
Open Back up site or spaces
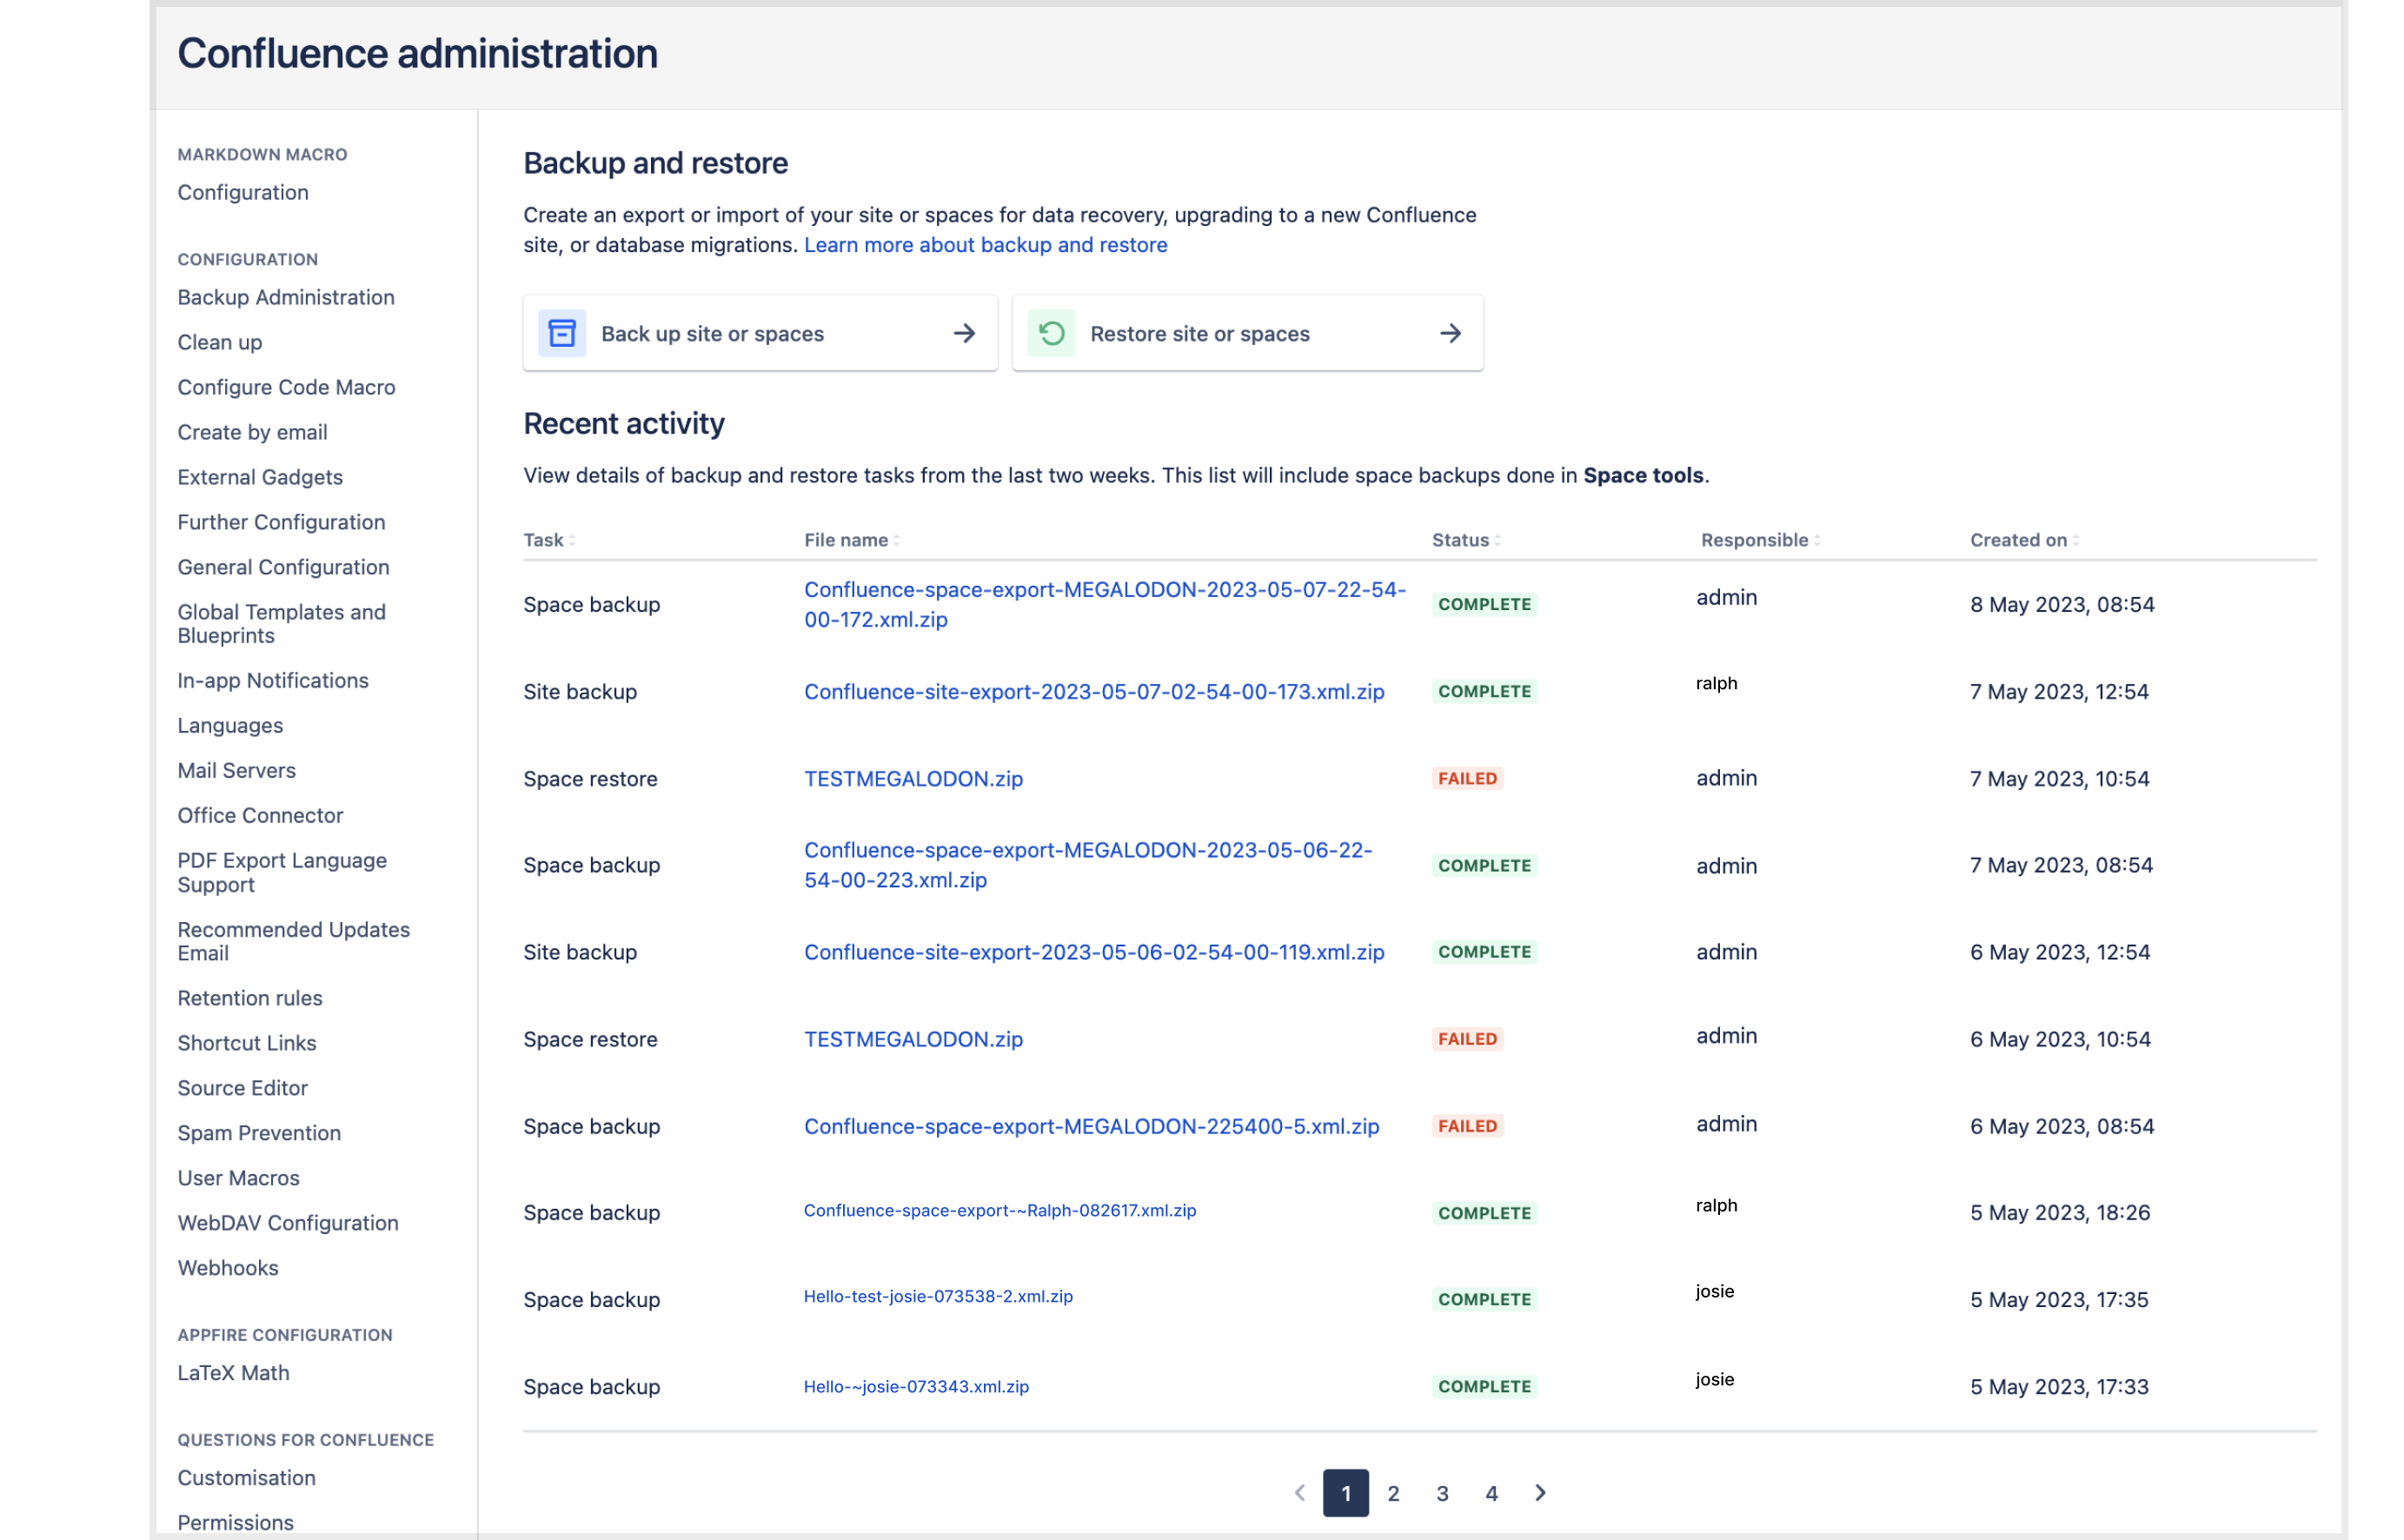pyautogui.click(x=760, y=333)
